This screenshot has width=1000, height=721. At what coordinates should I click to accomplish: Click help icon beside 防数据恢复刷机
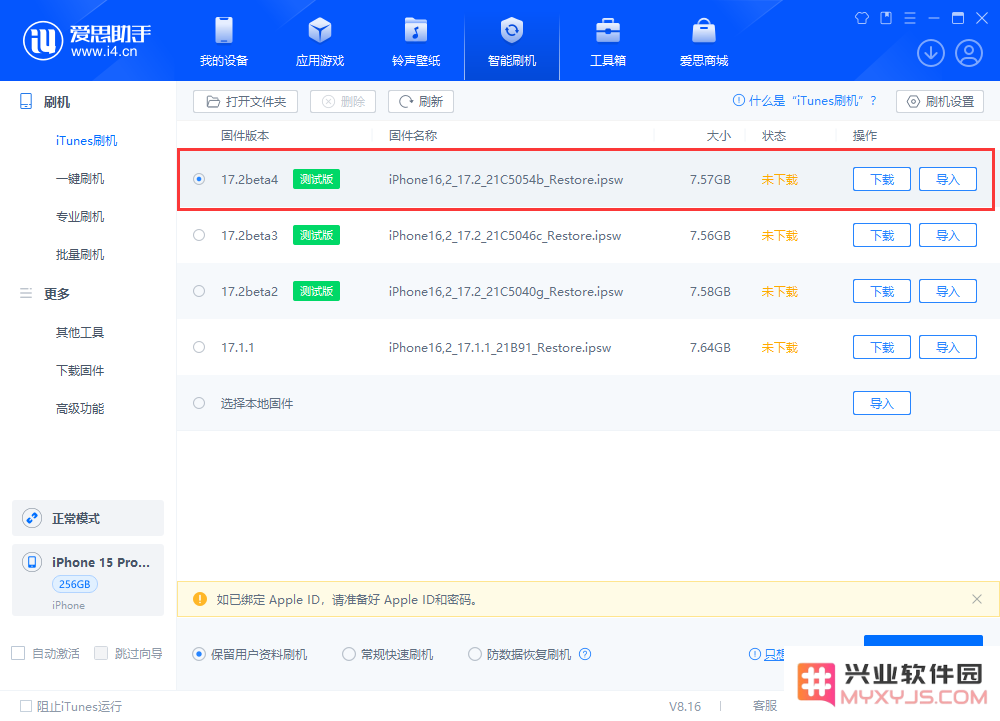[585, 654]
